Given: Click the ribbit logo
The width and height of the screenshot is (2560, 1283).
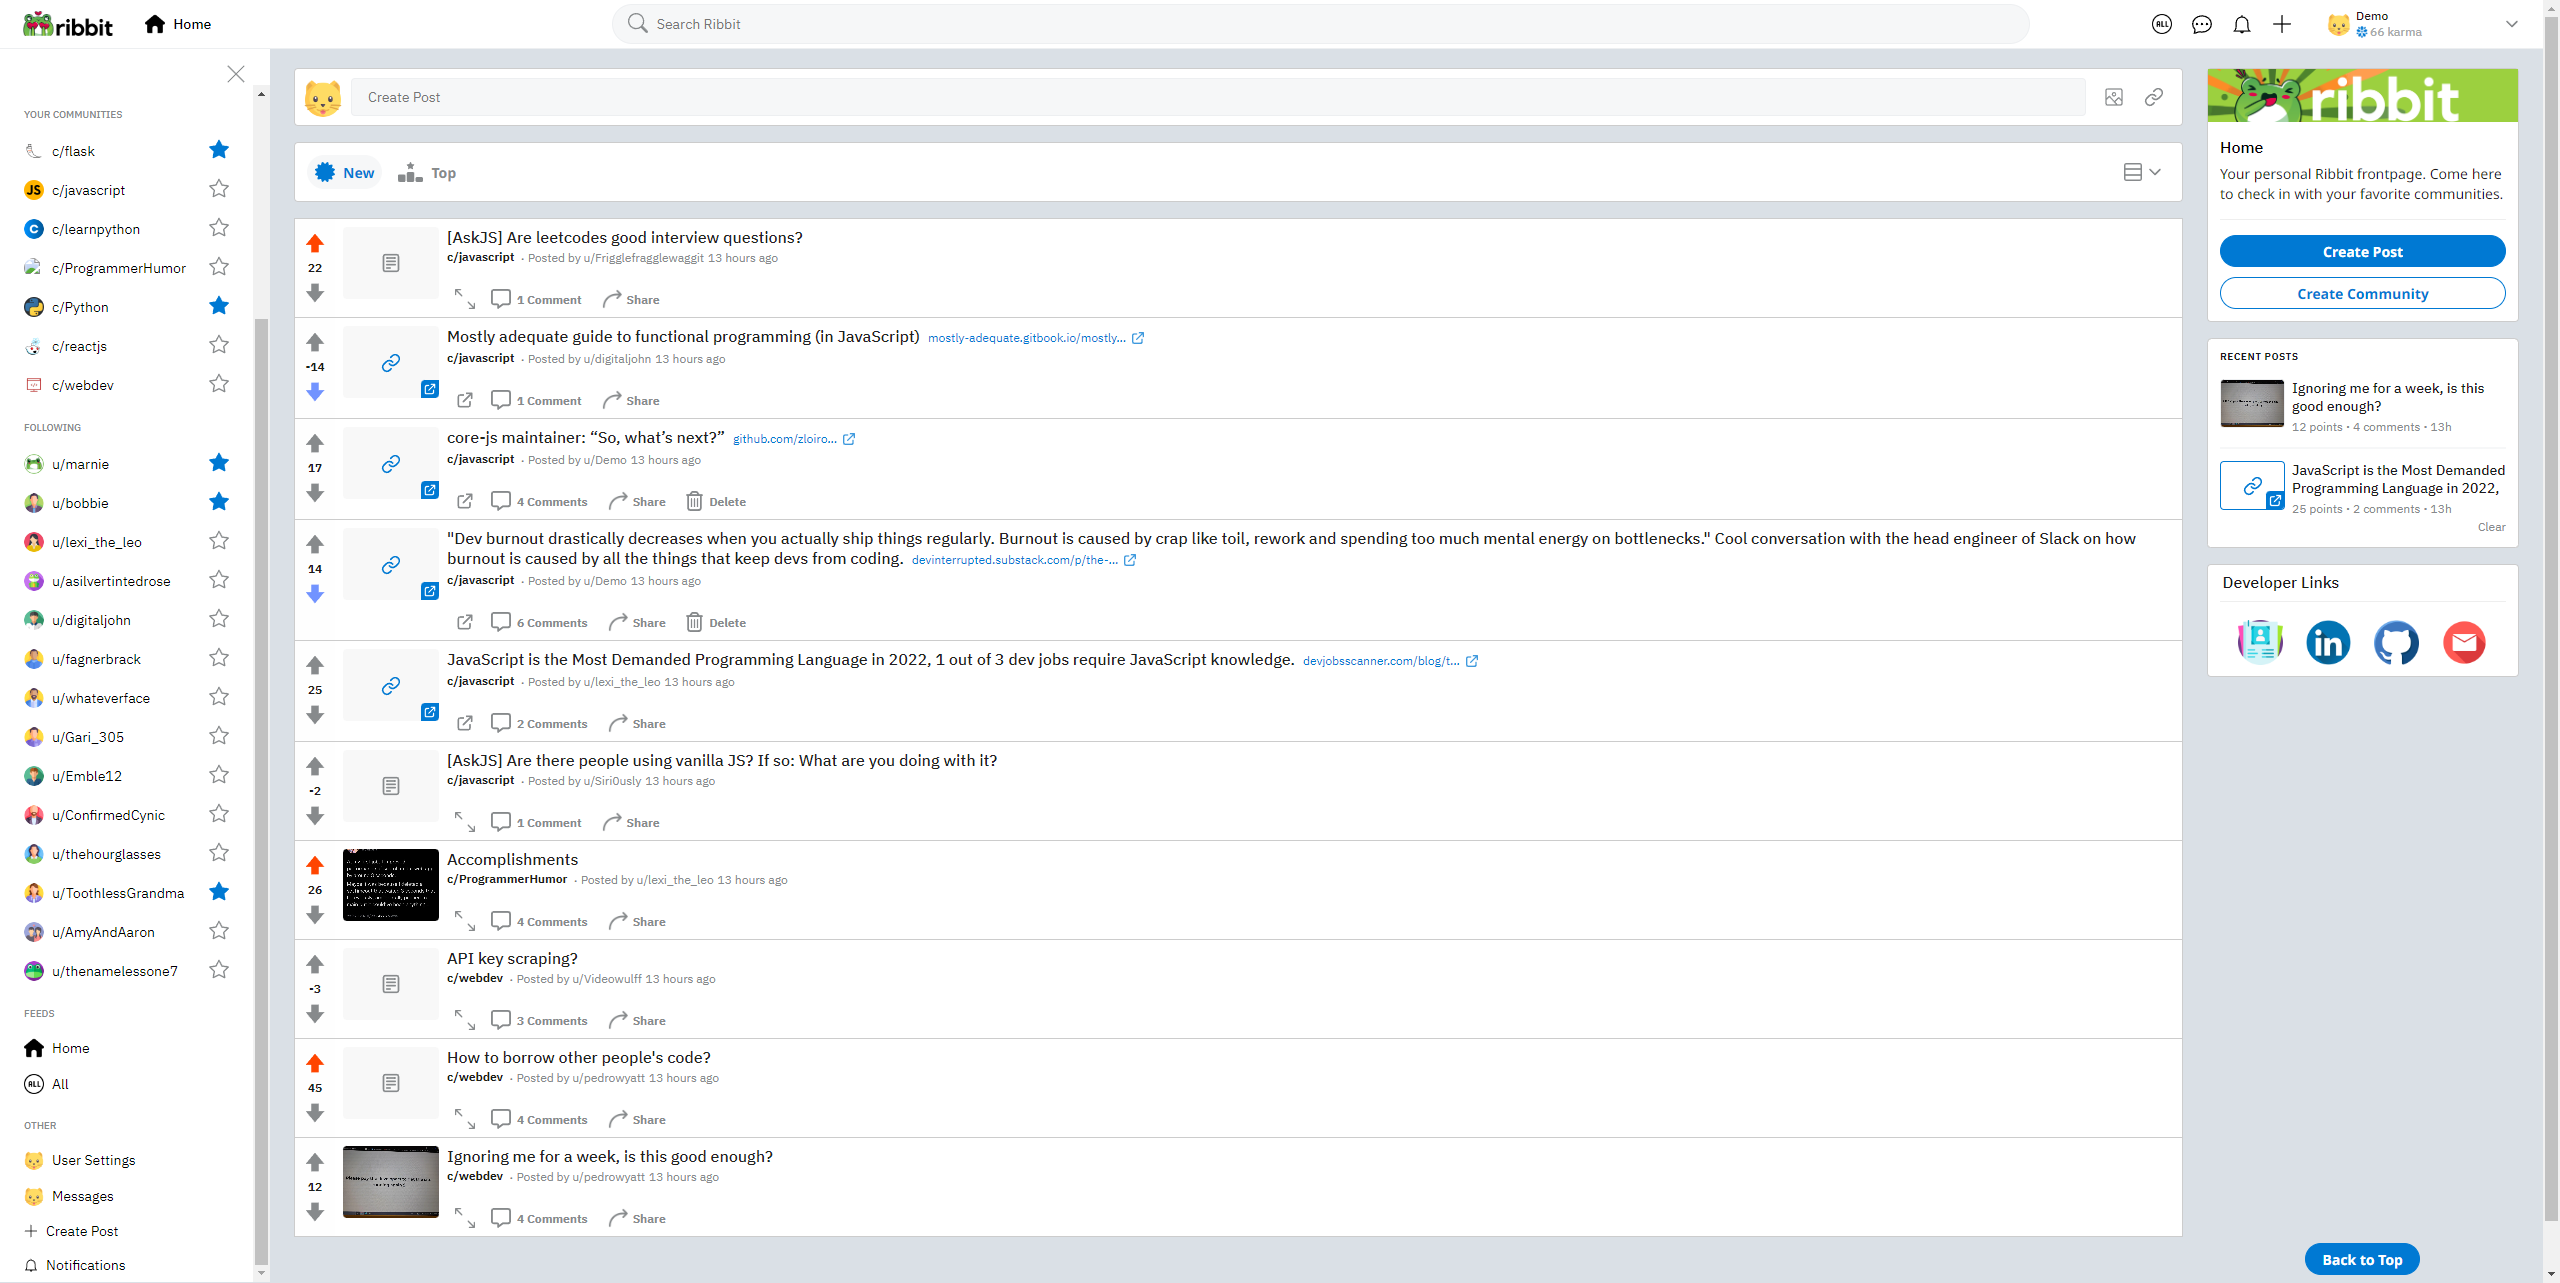Looking at the screenshot, I should 68,24.
